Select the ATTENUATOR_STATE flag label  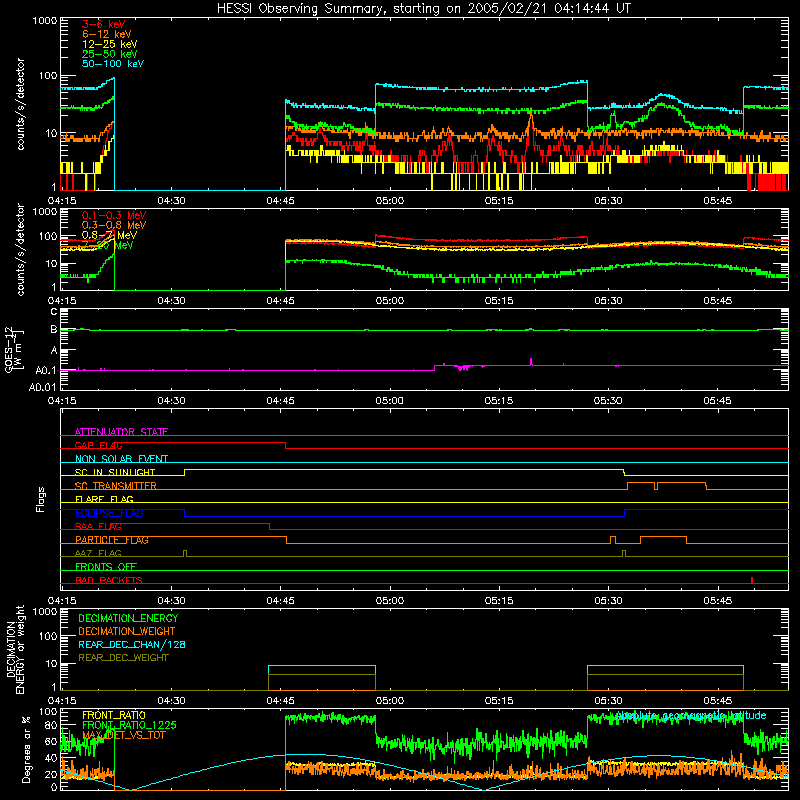[x=121, y=432]
